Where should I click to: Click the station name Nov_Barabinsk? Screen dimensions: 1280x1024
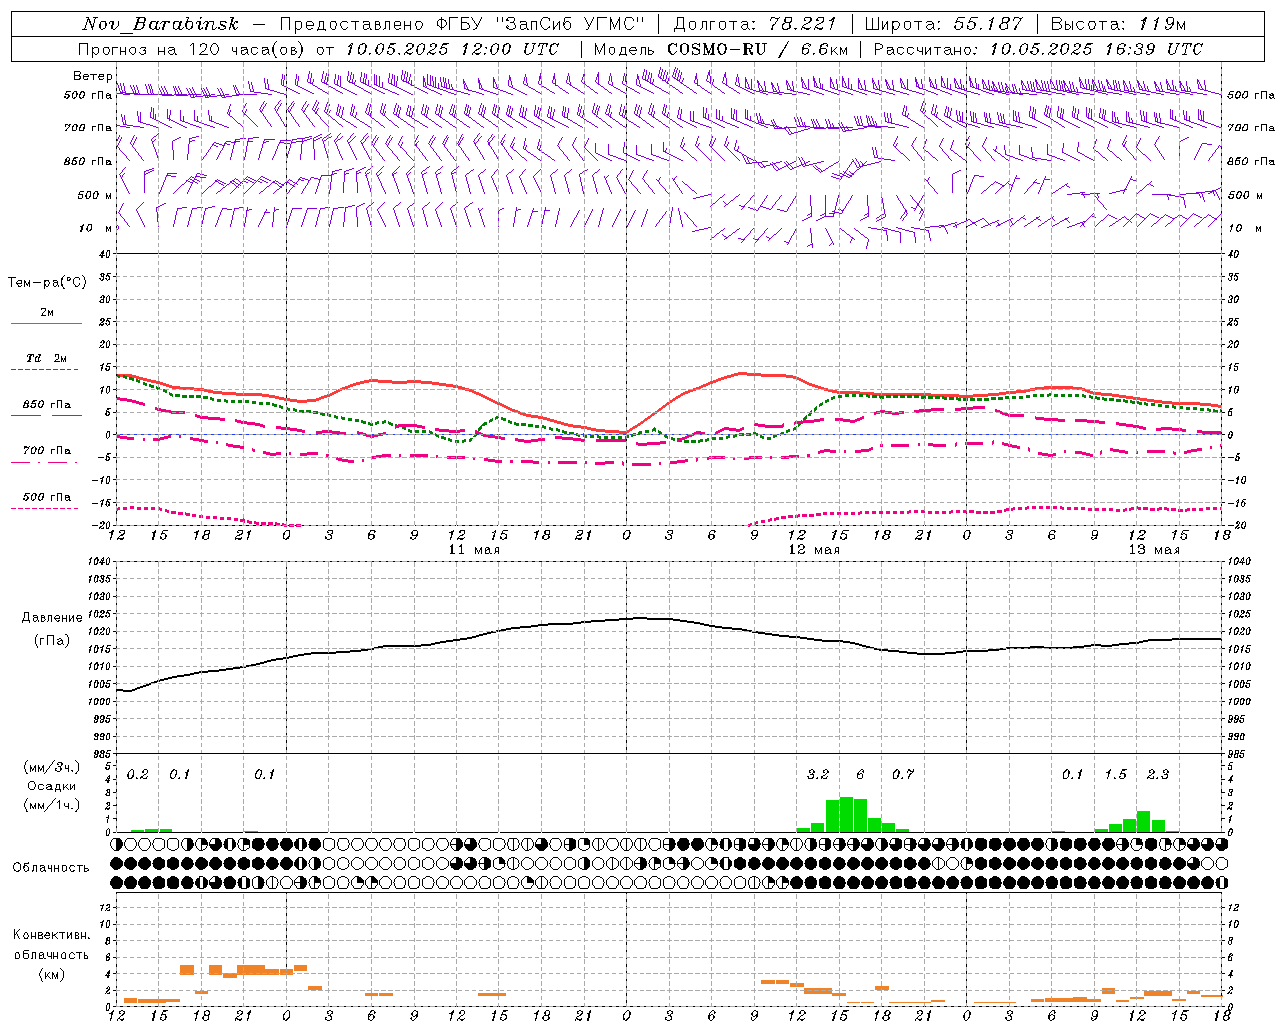tap(158, 24)
